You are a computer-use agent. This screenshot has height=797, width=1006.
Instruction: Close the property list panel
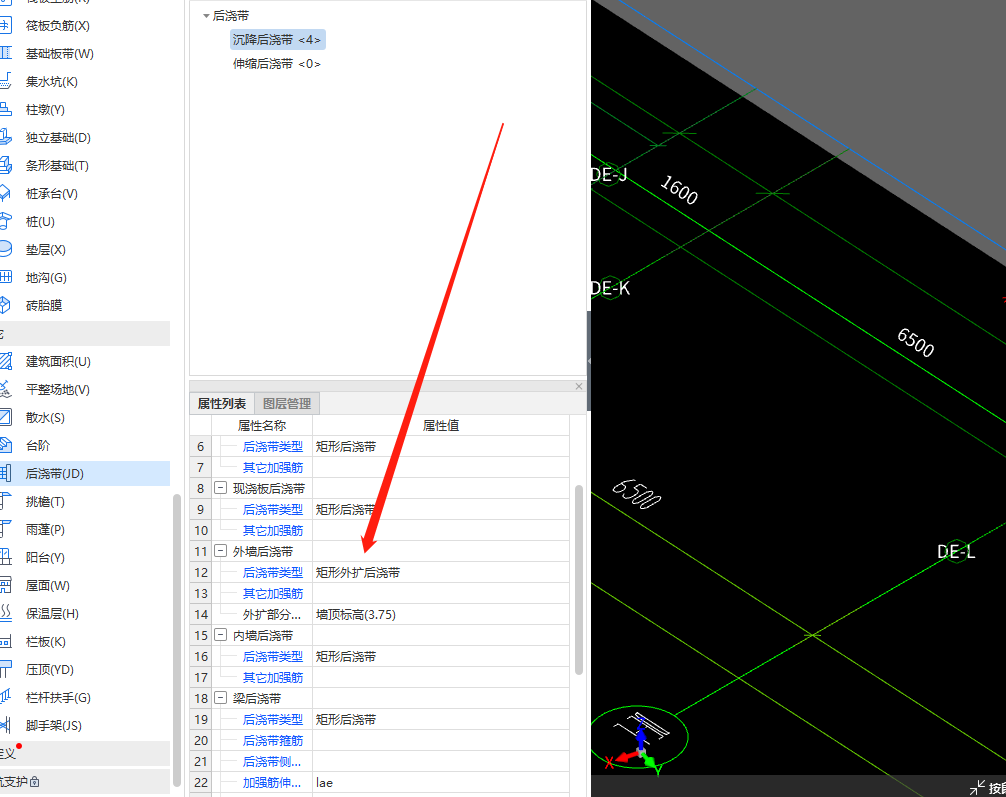click(579, 386)
